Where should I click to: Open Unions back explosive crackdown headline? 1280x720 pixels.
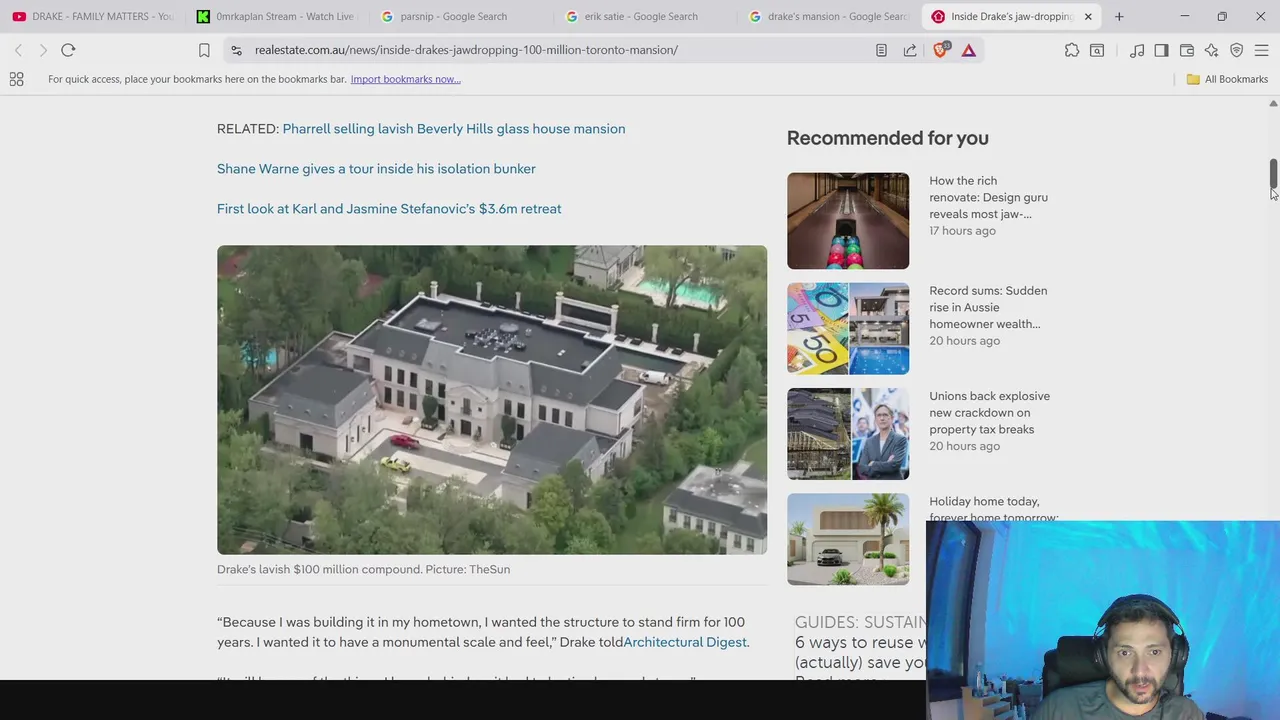(989, 413)
